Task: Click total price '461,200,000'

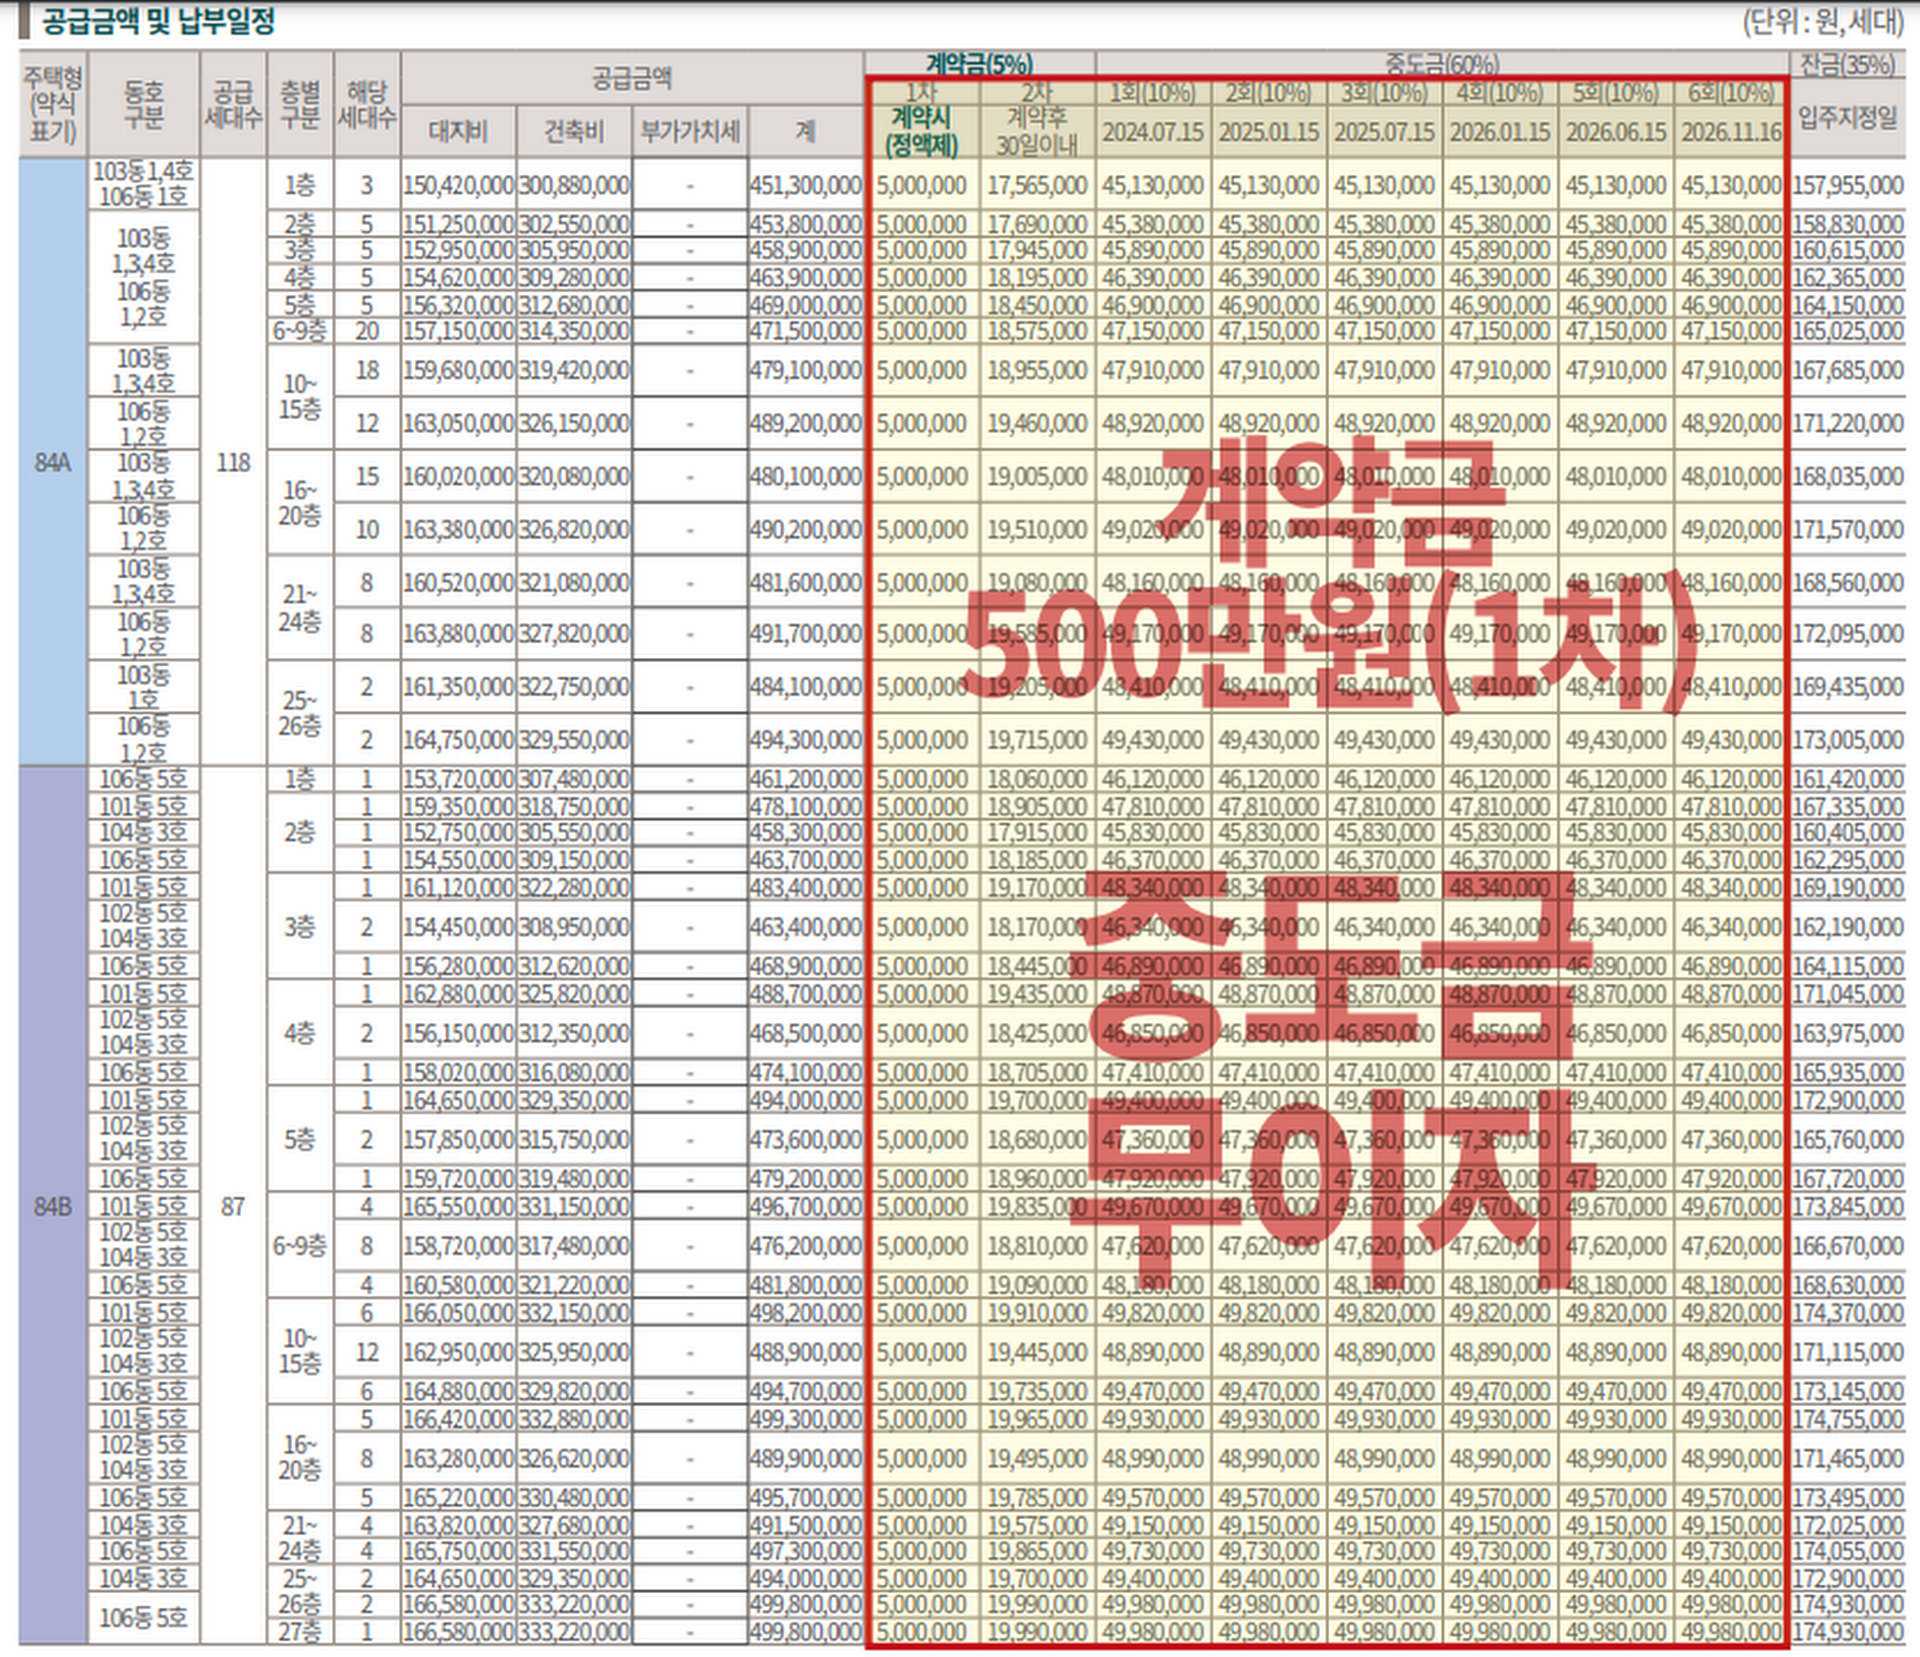Action: point(805,779)
